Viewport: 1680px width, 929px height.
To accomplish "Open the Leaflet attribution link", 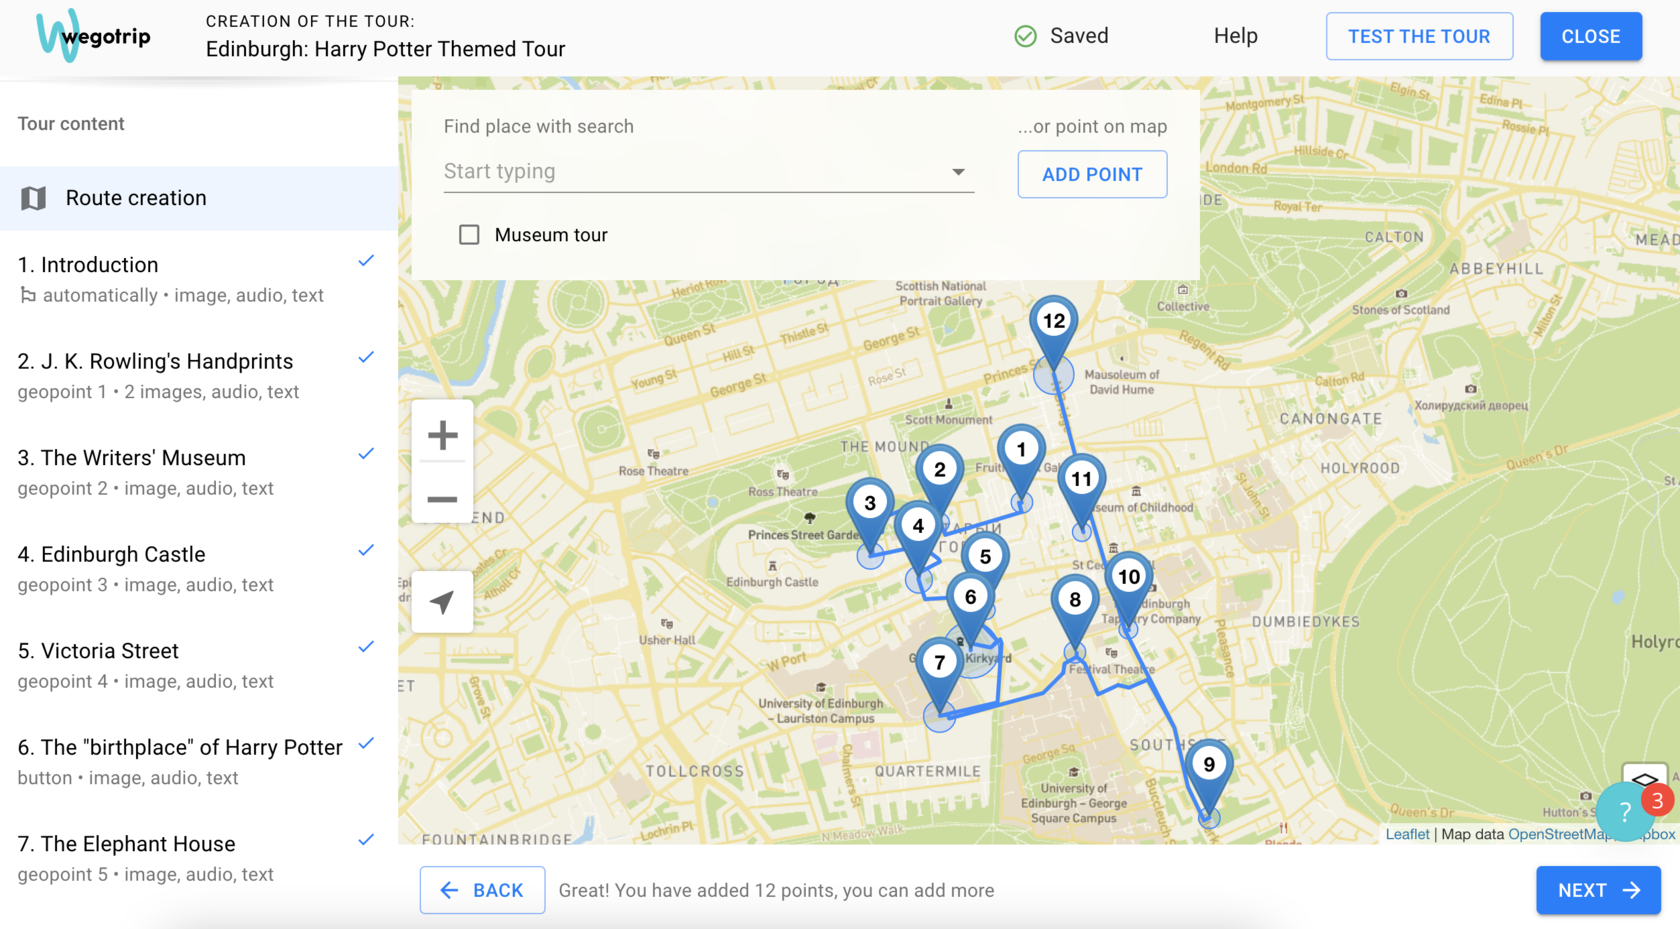I will [x=1407, y=834].
